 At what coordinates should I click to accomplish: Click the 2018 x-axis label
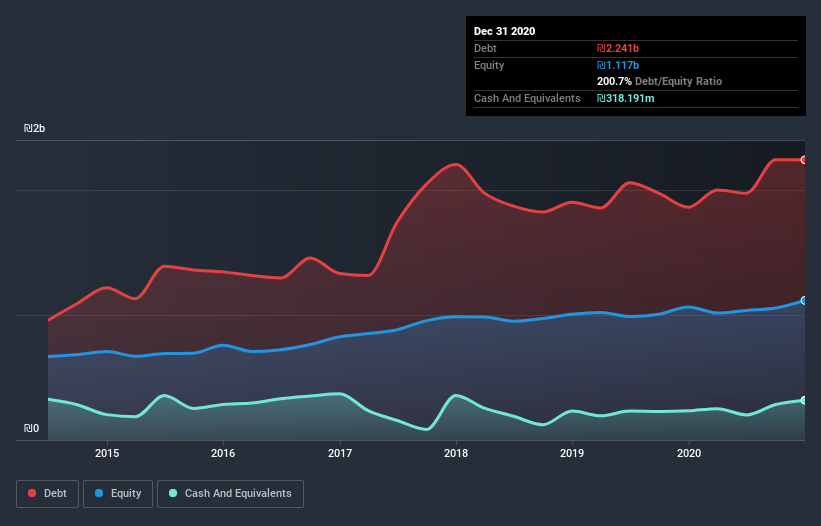pyautogui.click(x=456, y=453)
